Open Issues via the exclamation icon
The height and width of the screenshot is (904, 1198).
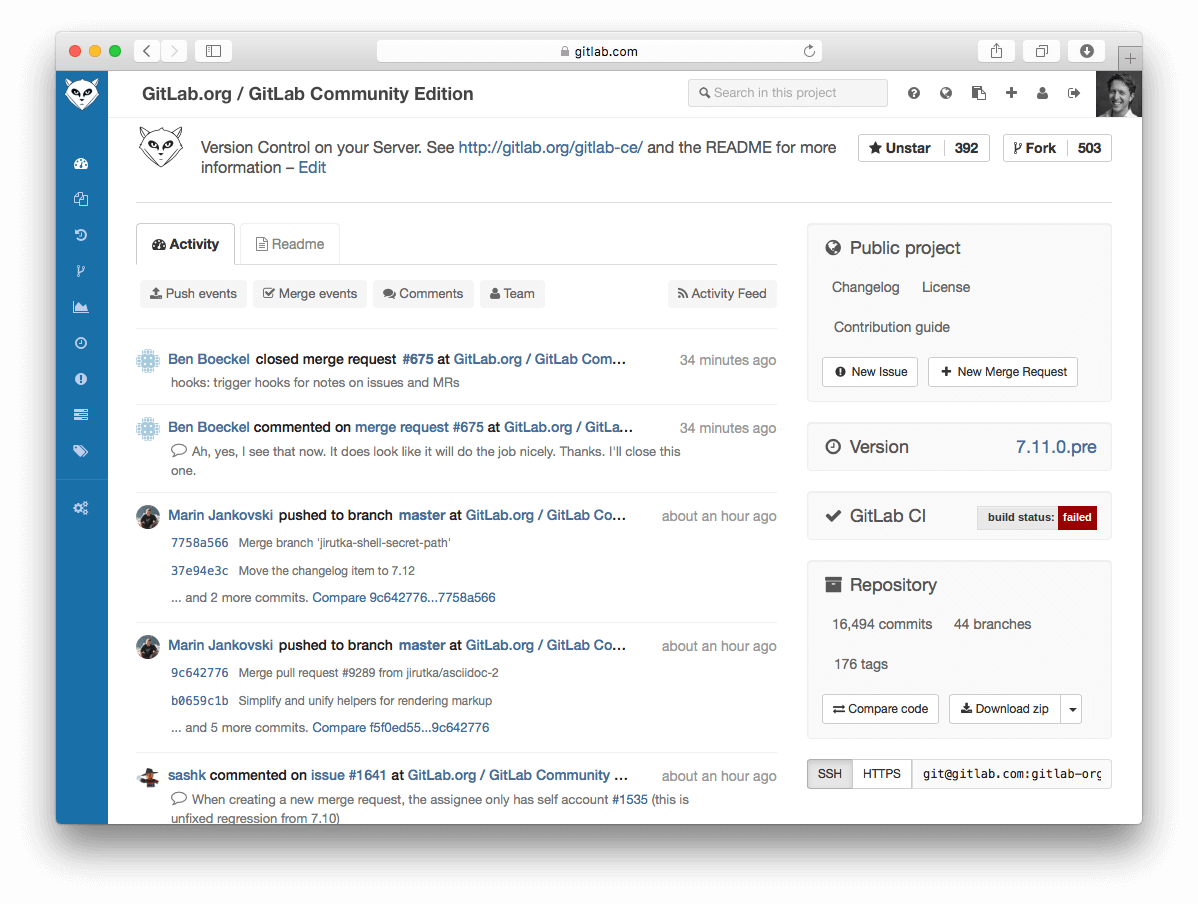pyautogui.click(x=82, y=379)
